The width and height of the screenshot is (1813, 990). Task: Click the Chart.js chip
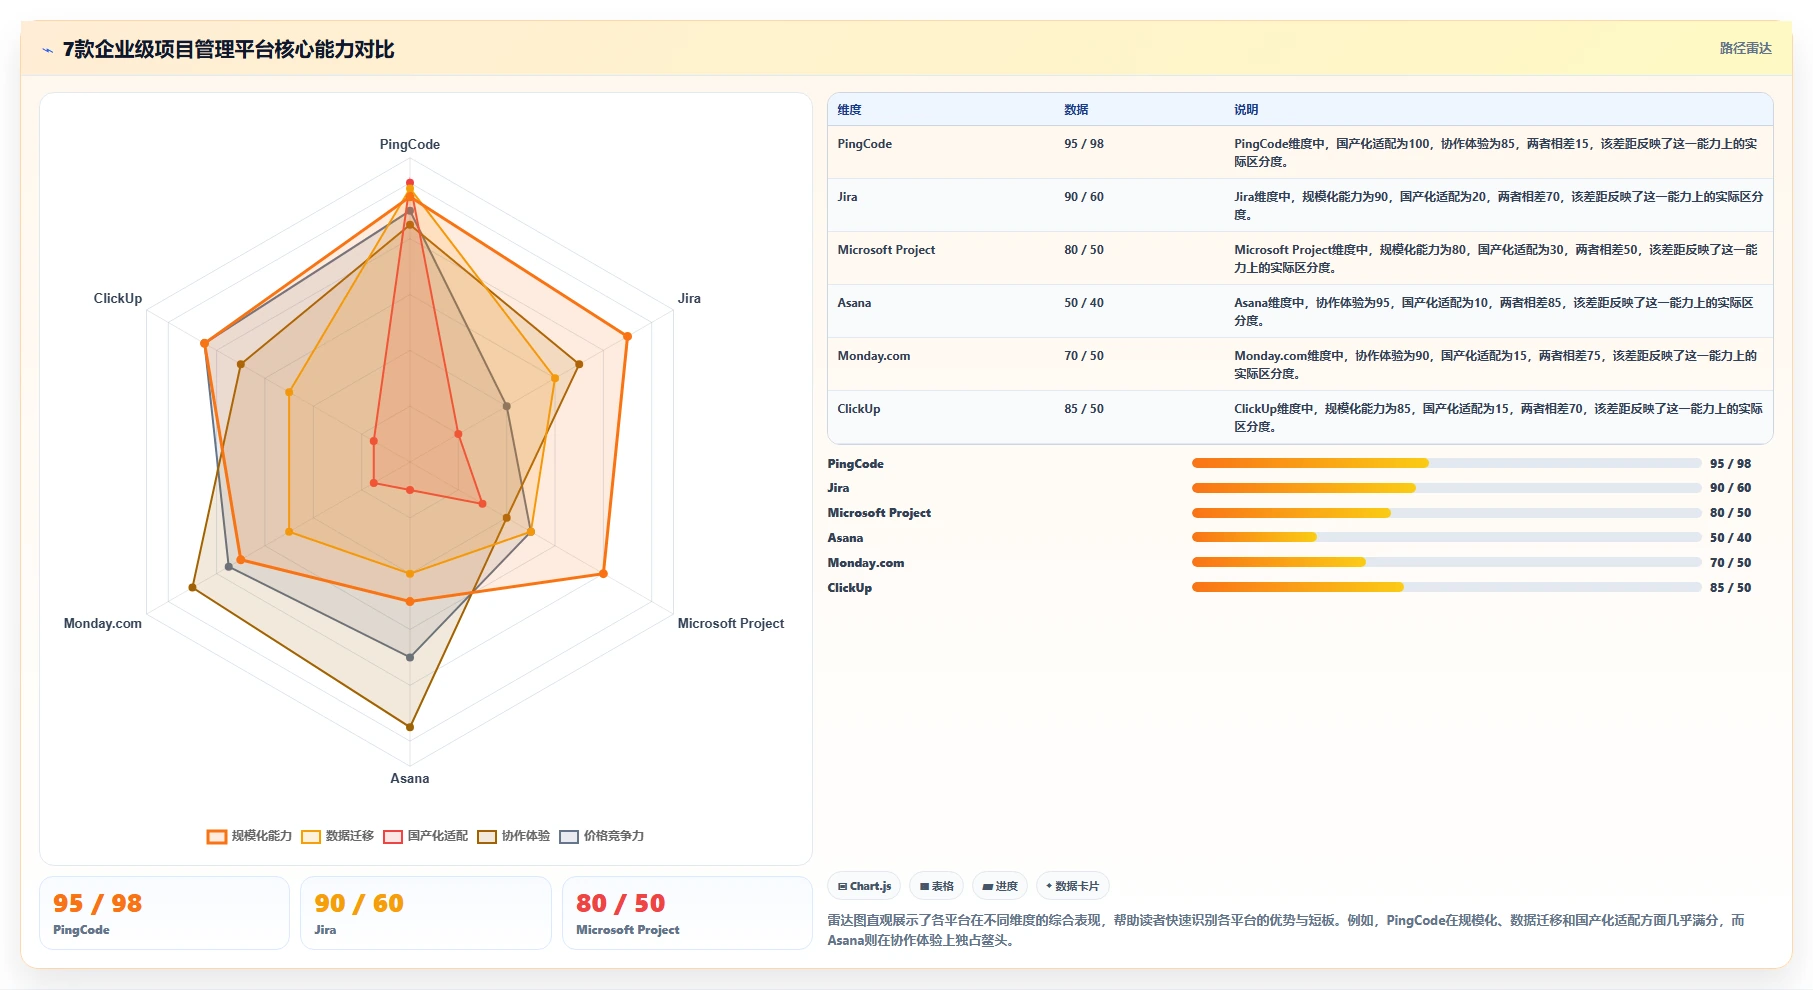864,886
